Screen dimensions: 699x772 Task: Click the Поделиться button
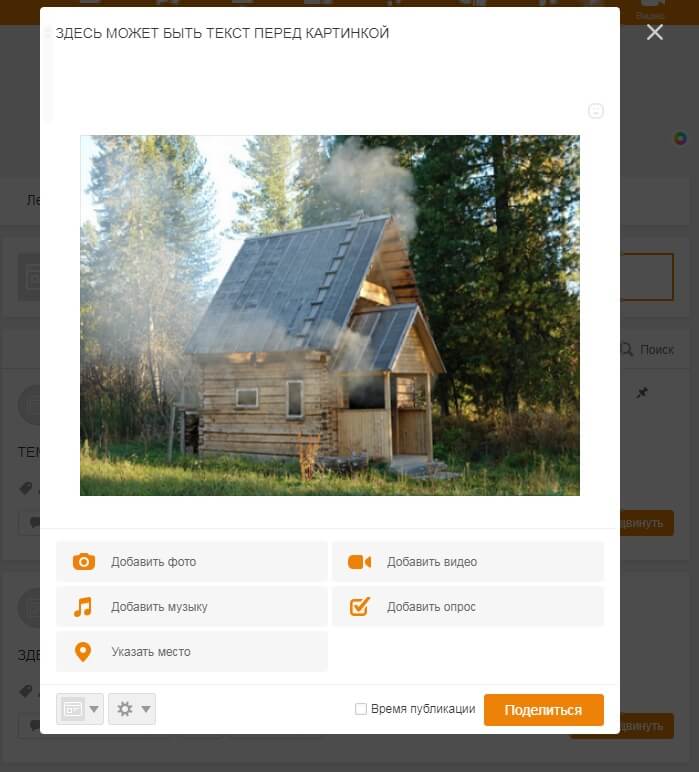click(543, 709)
